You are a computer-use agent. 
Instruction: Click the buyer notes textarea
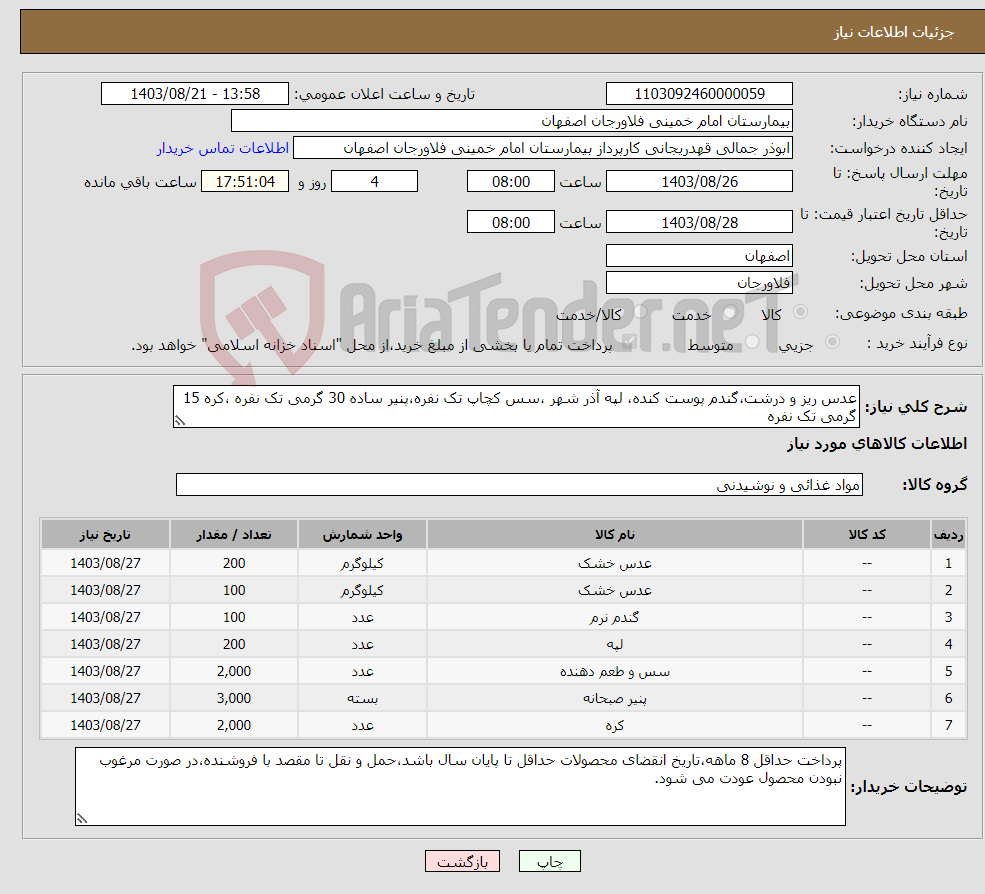coord(460,786)
